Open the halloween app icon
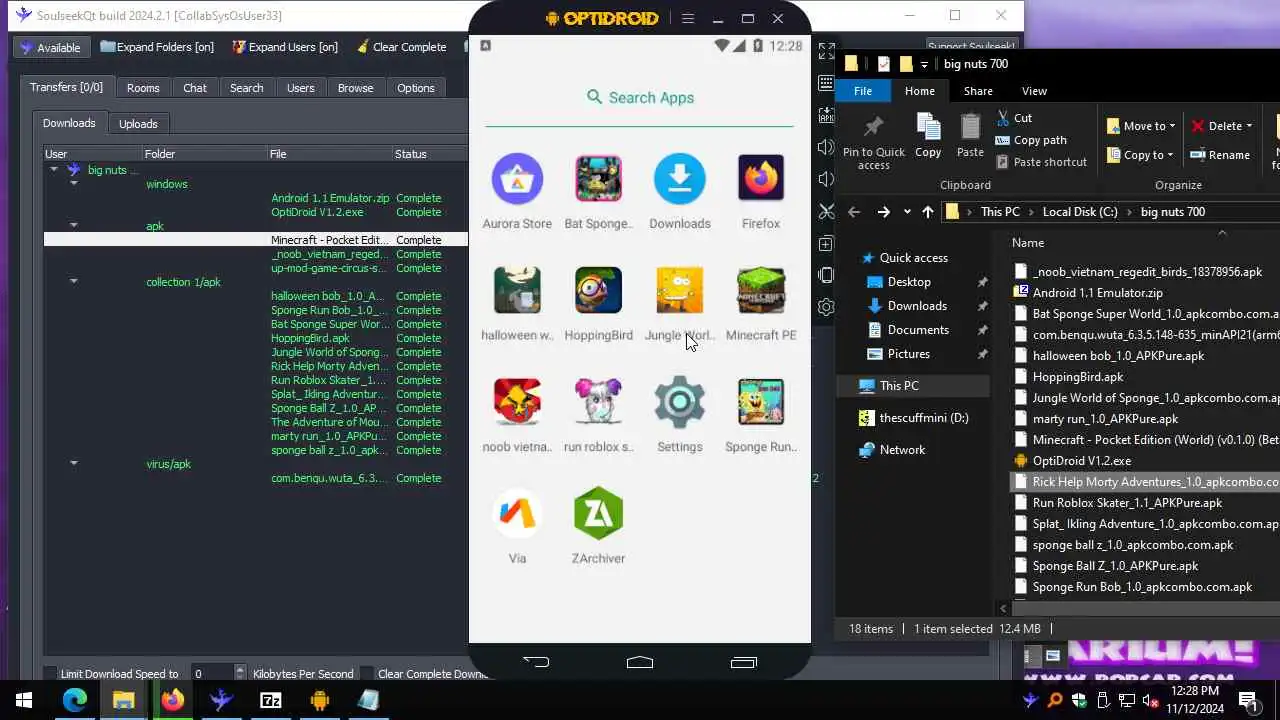1280x720 pixels. [x=517, y=291]
